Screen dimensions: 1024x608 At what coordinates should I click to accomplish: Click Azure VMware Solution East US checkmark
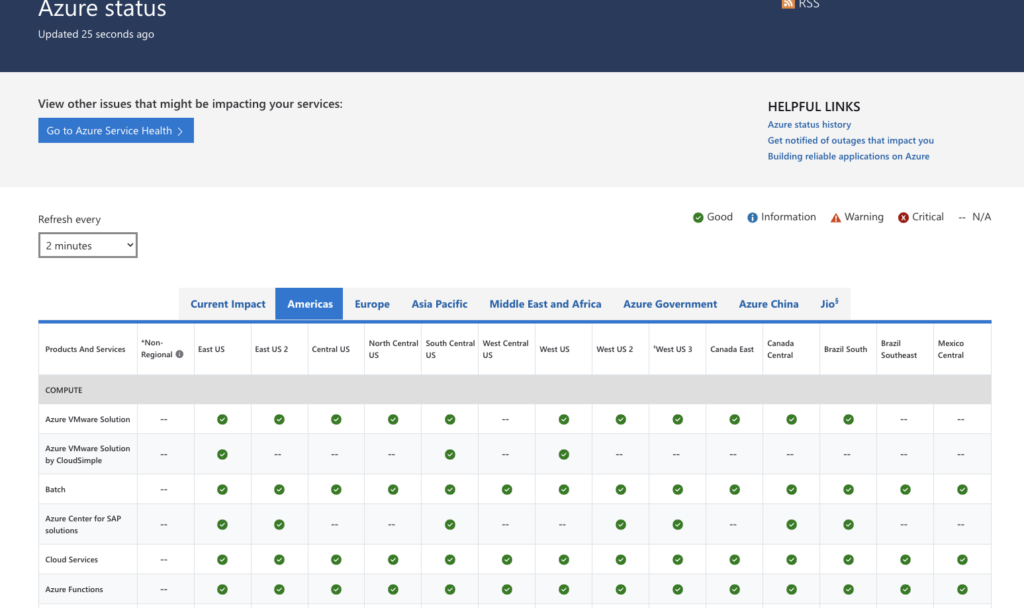[x=222, y=419]
